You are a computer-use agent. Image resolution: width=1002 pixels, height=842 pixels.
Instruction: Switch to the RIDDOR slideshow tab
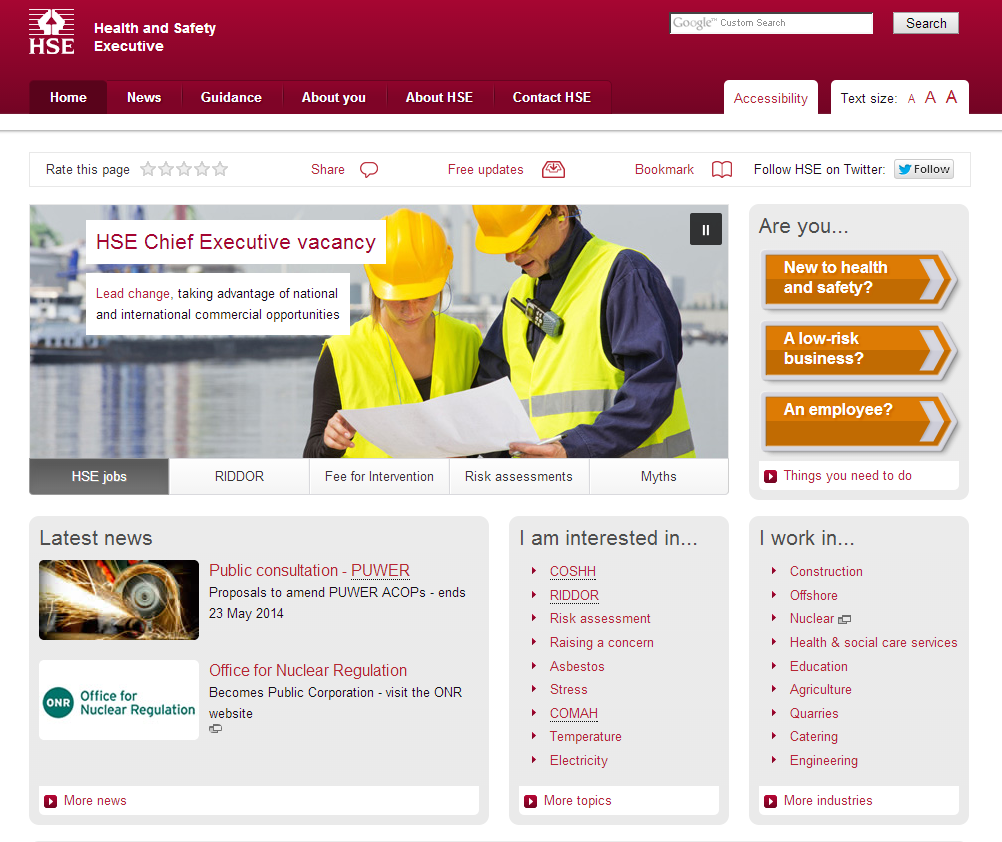point(239,477)
